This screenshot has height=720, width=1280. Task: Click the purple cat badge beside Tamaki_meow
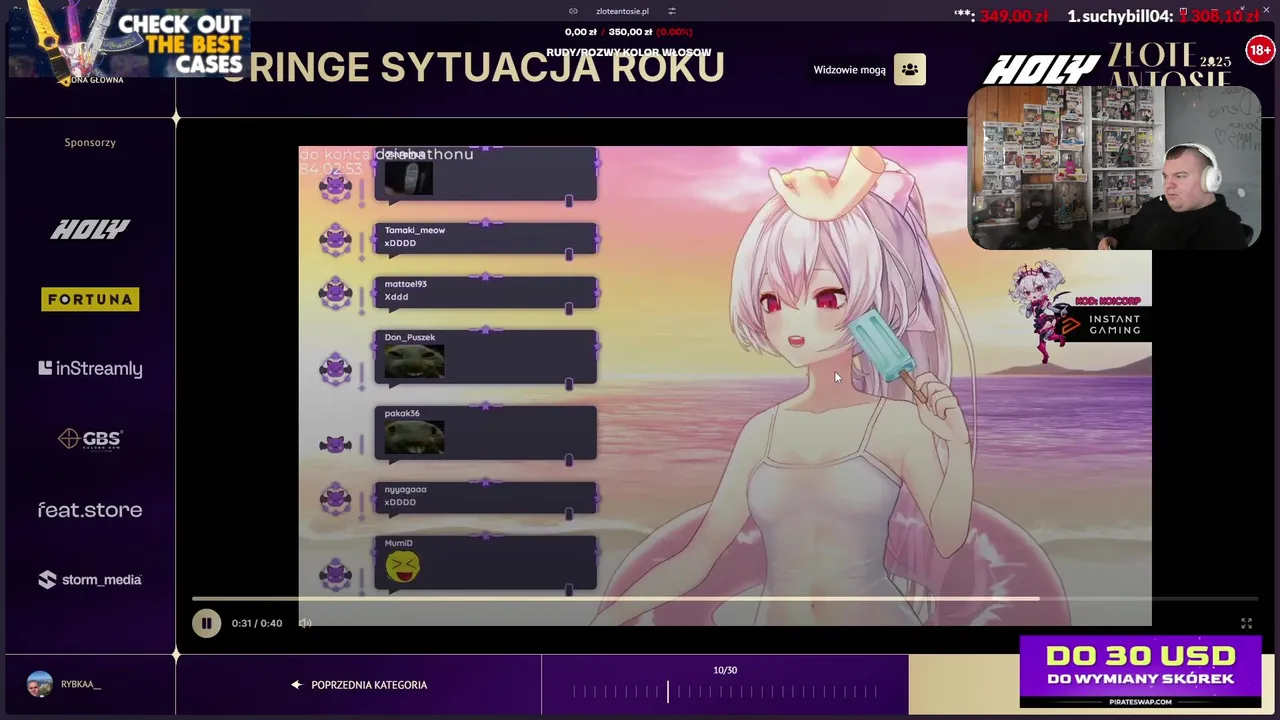(335, 240)
